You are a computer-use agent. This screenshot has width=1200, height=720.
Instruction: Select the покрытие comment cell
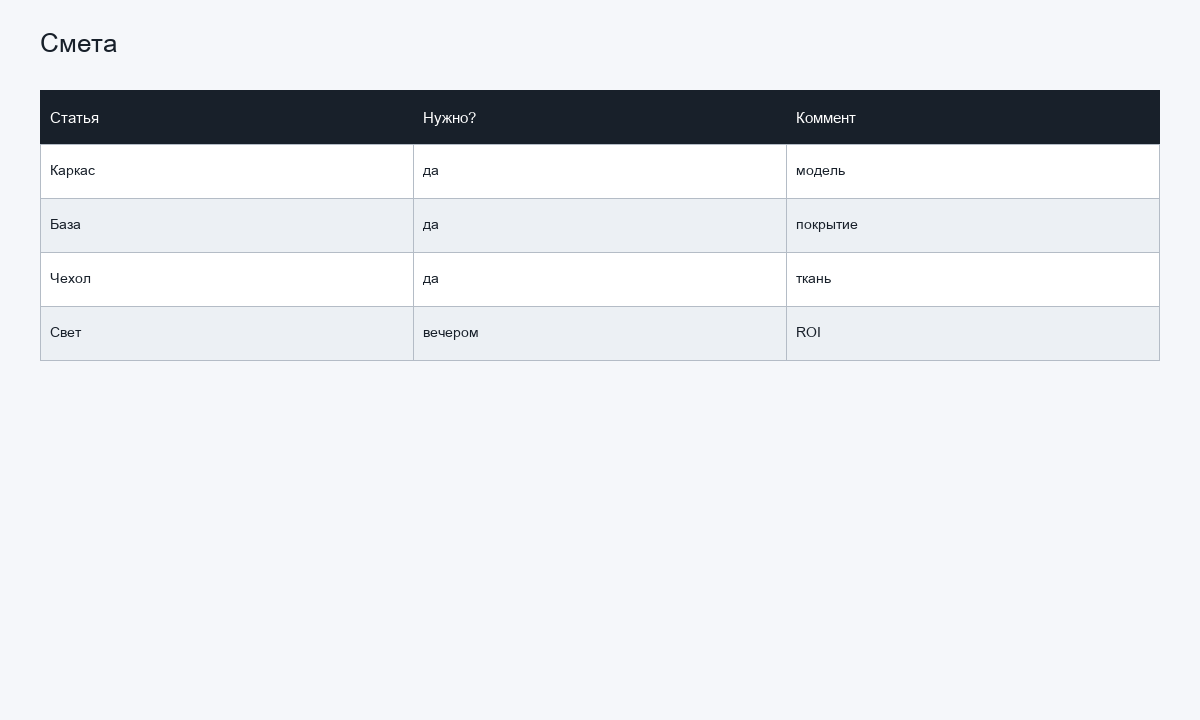pos(973,225)
